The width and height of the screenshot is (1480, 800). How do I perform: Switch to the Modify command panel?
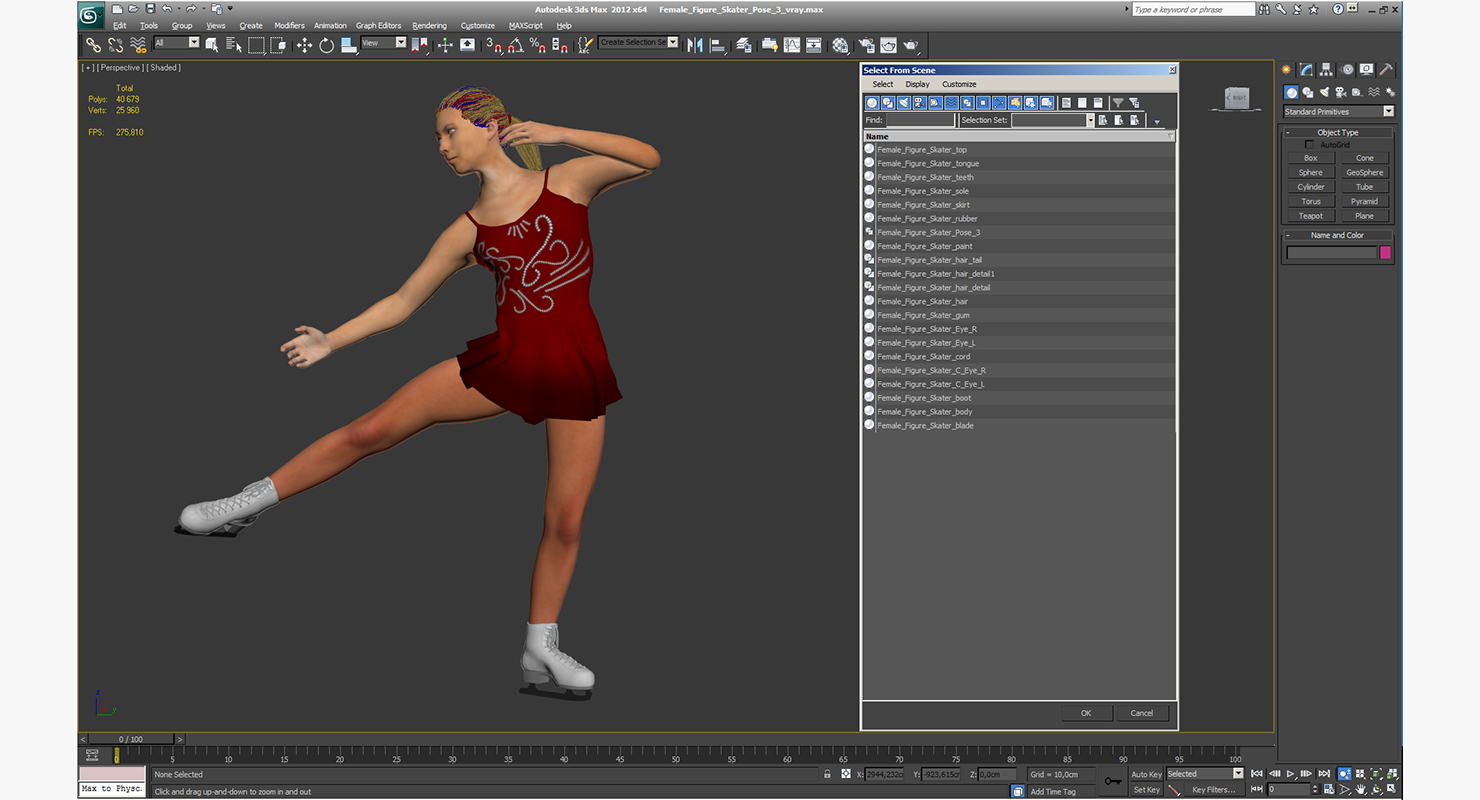[1306, 70]
